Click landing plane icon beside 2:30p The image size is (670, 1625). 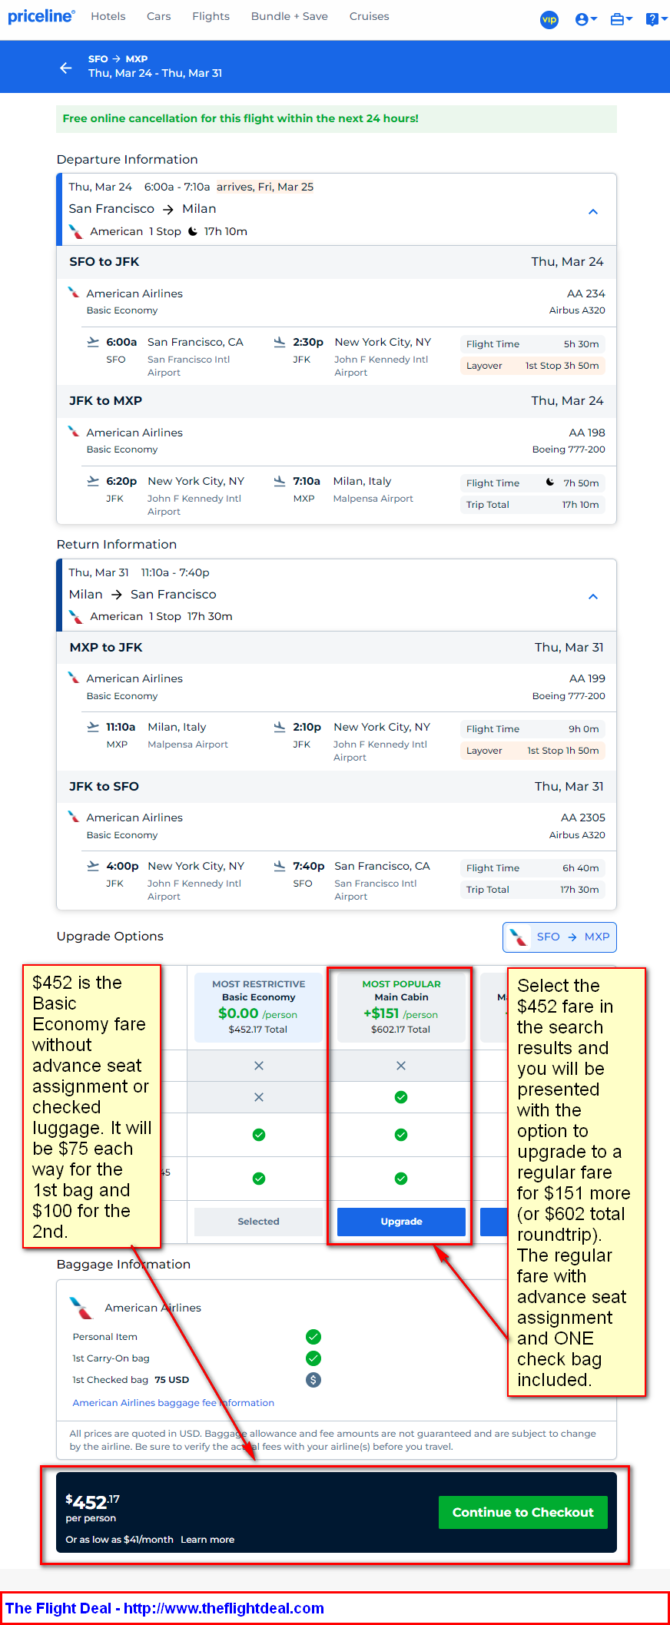279,342
